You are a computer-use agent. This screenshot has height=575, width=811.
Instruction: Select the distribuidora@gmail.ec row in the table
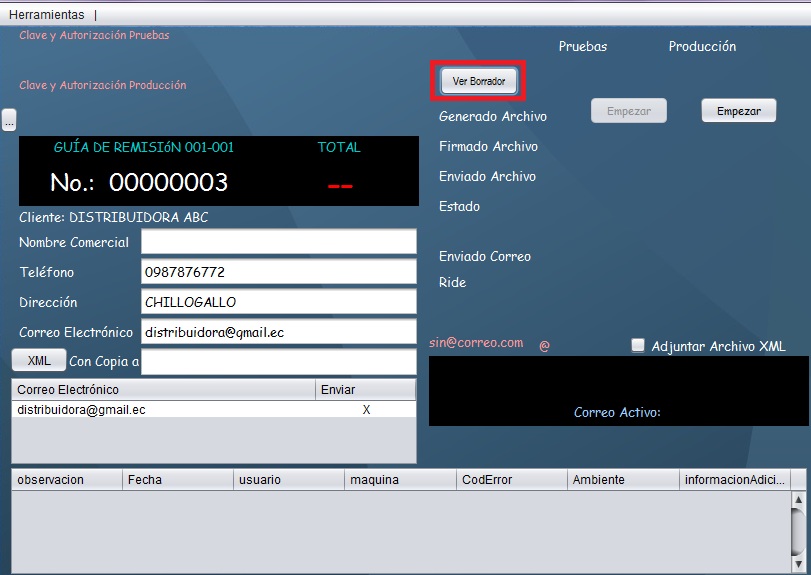(160, 410)
